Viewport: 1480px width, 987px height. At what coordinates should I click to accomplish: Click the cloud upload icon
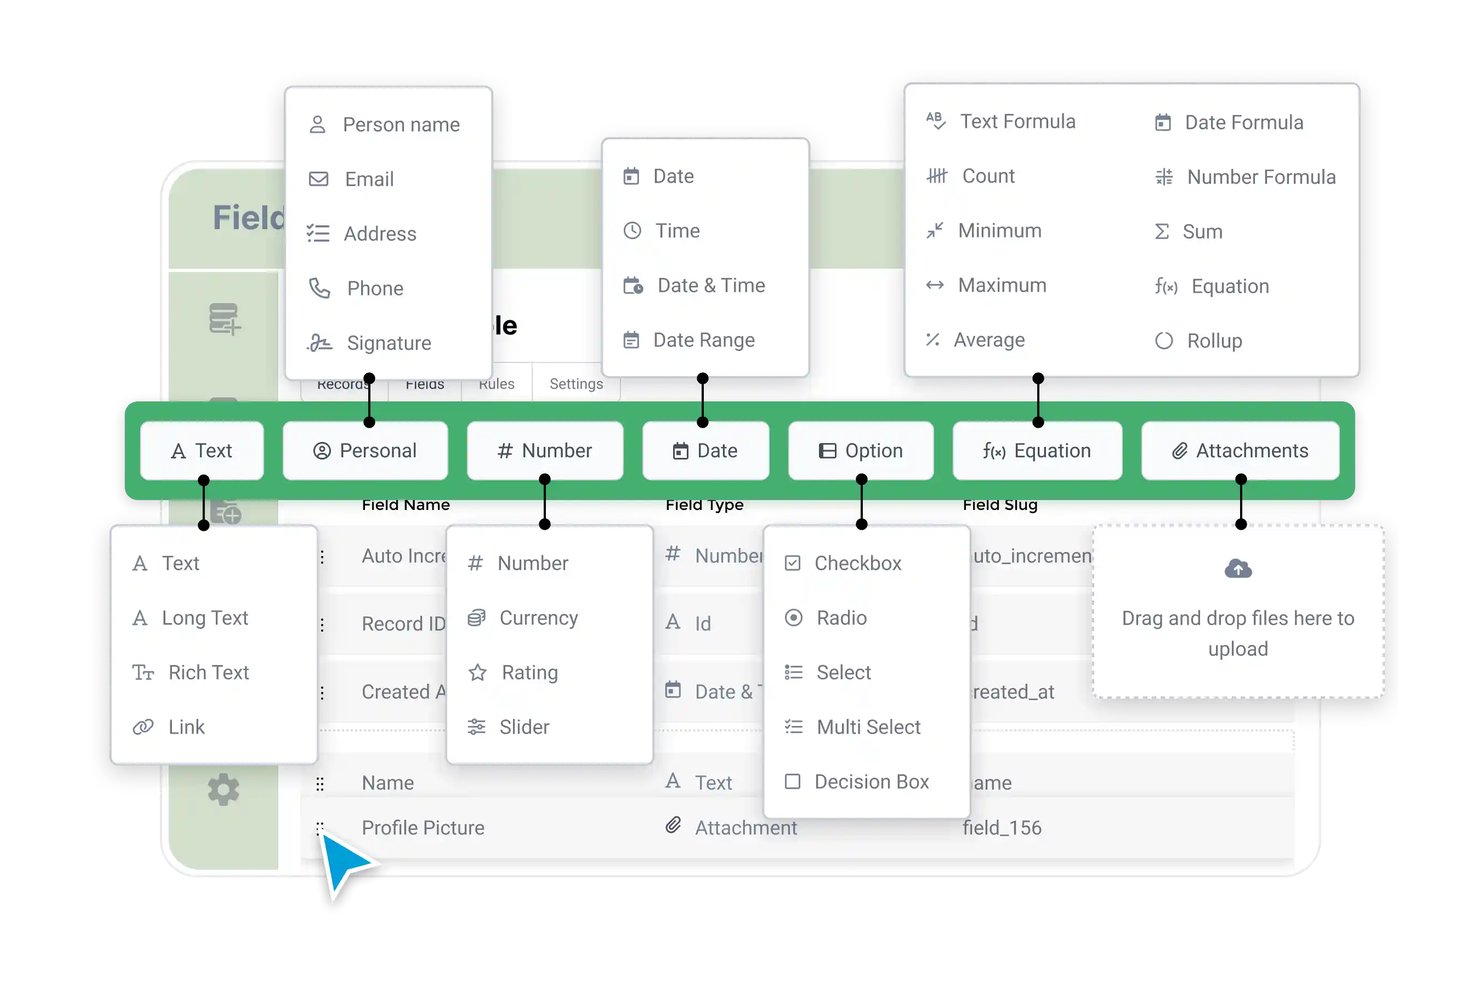coord(1238,569)
